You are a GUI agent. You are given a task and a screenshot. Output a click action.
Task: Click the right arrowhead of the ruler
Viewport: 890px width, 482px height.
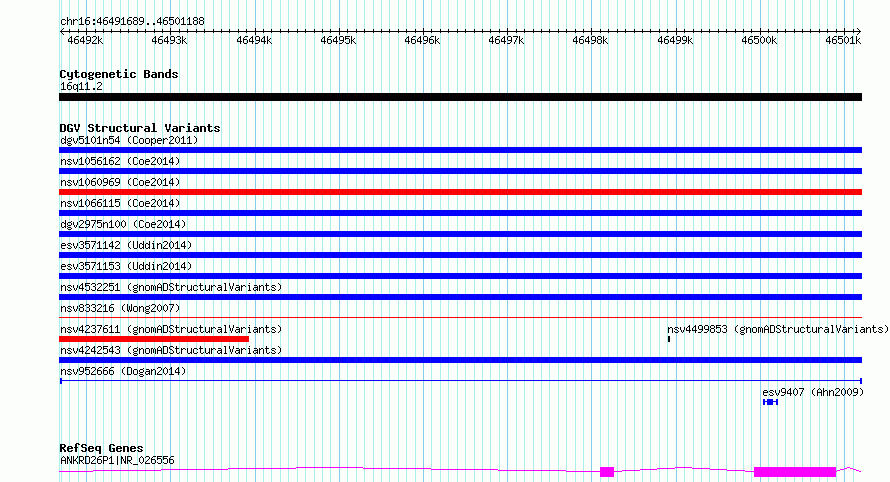[x=859, y=31]
